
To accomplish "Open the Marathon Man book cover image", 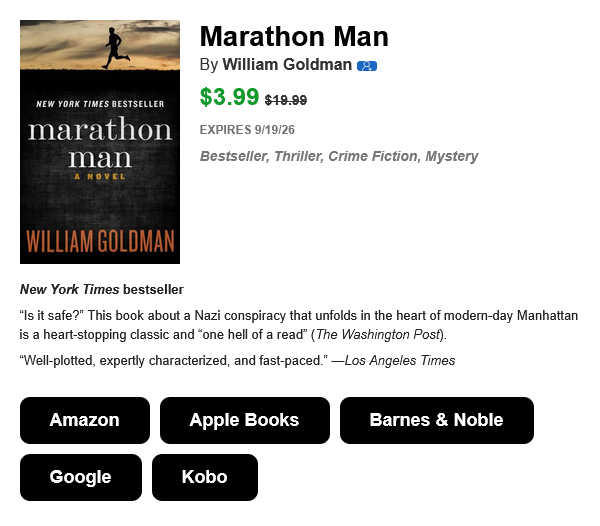I will click(100, 142).
